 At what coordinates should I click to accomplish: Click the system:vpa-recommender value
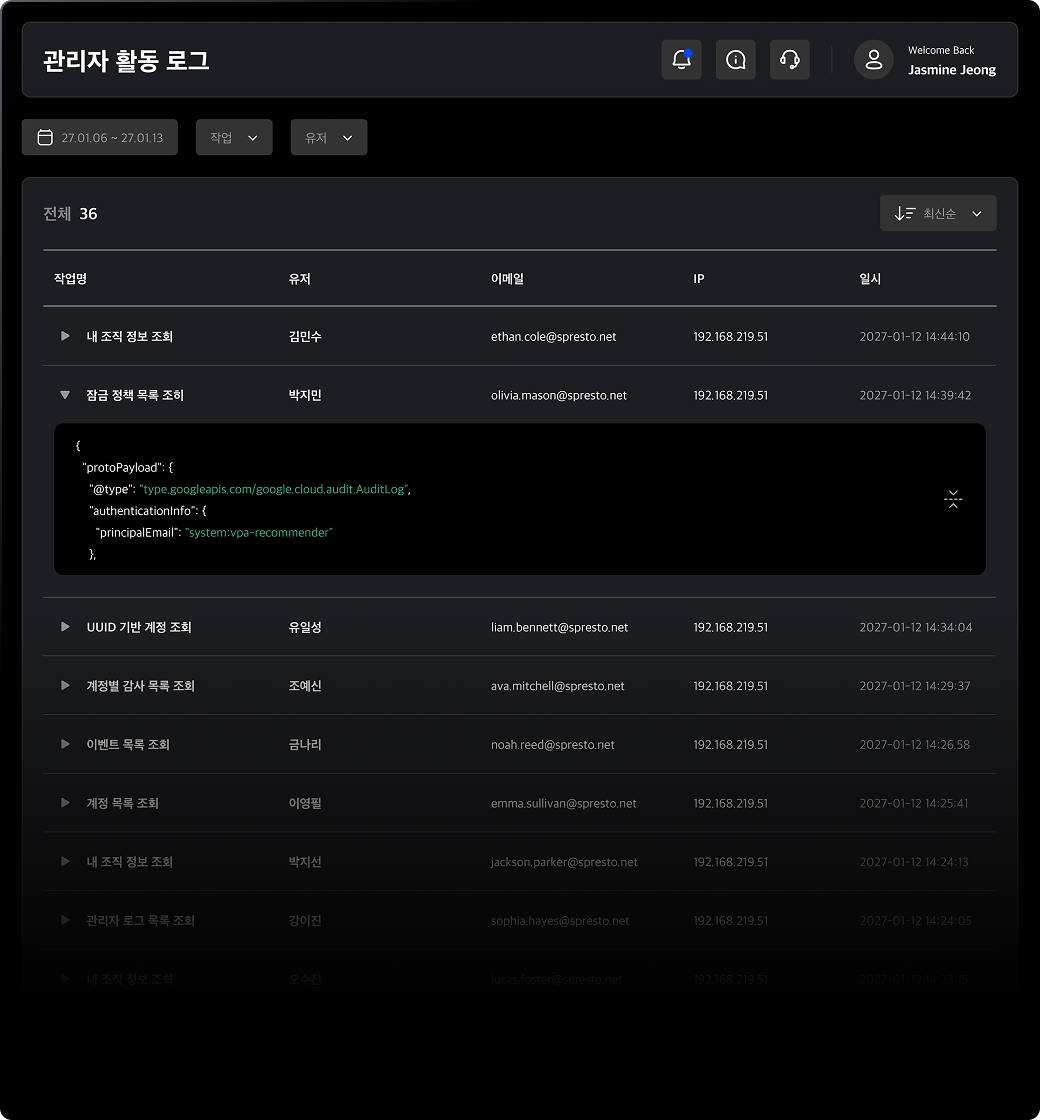point(259,532)
